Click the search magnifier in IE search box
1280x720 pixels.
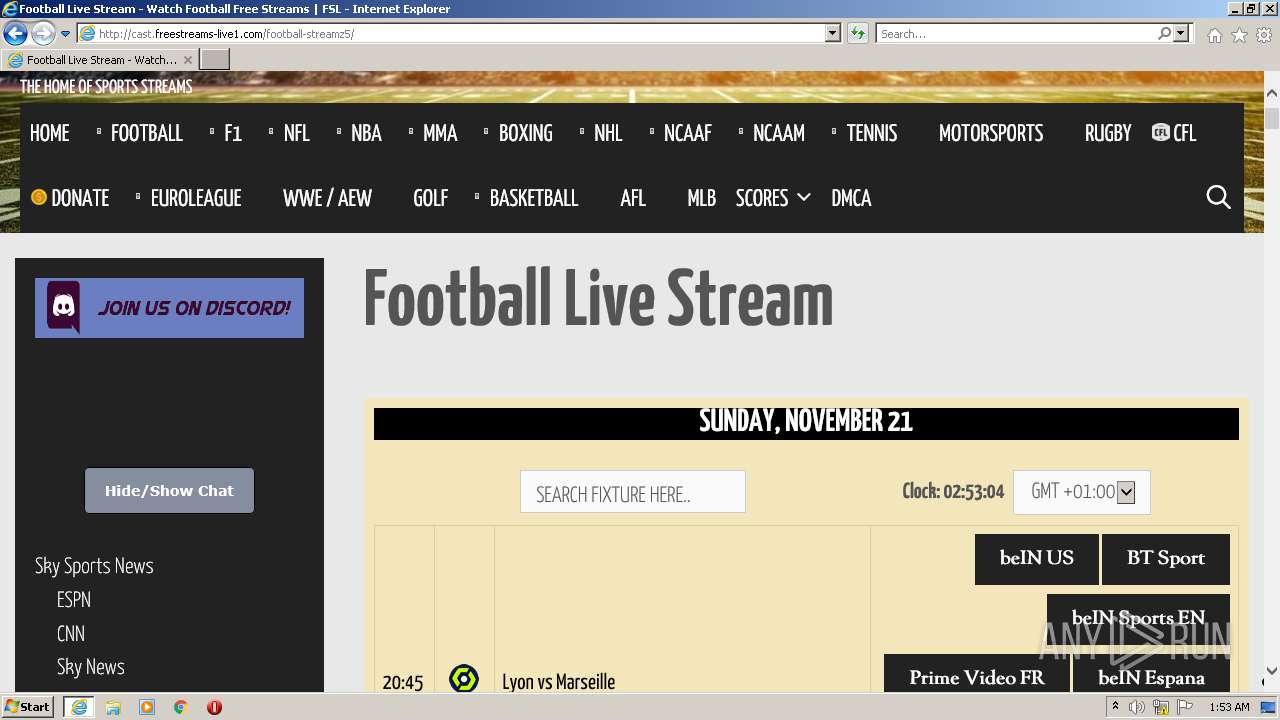click(x=1164, y=34)
